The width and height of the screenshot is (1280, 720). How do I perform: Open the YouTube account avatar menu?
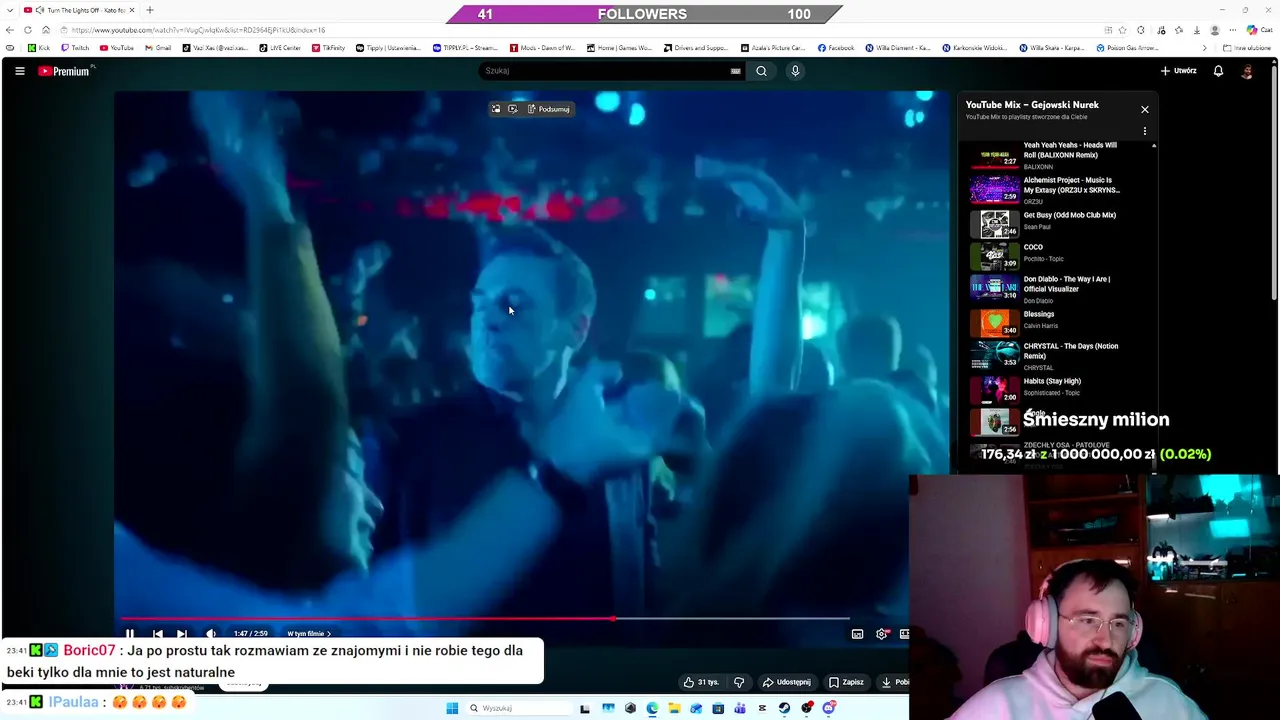pyautogui.click(x=1247, y=71)
